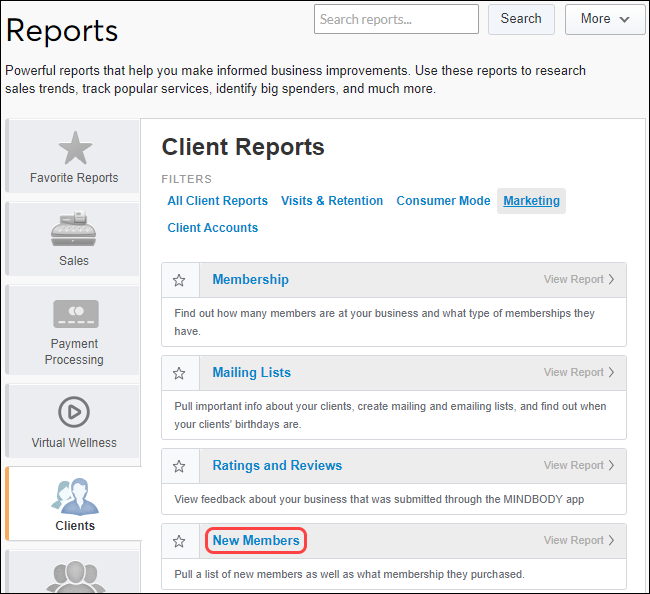Viewport: 650px width, 594px height.
Task: Favorite the Membership report star
Action: coord(179,280)
